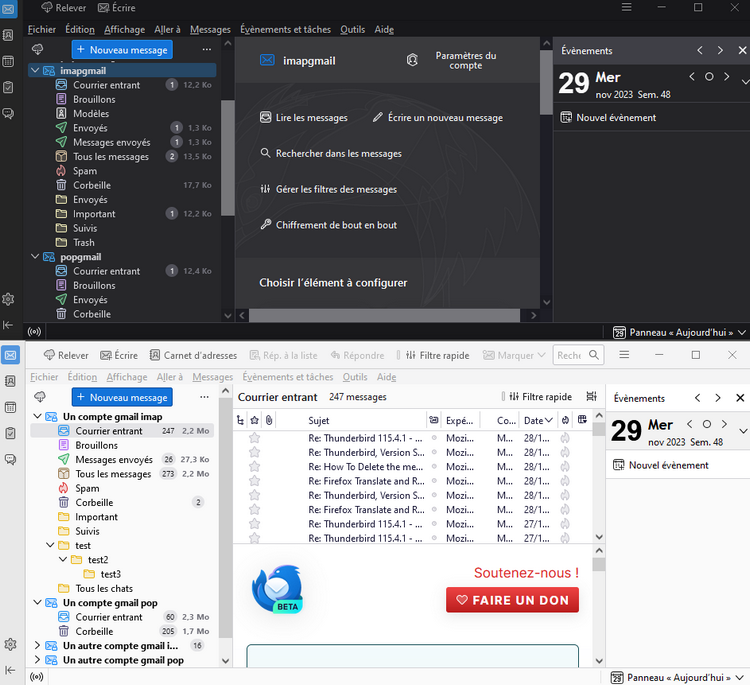Toggle Panneau Aujourd'hui in dark window status bar
The height and width of the screenshot is (685, 750).
point(680,332)
